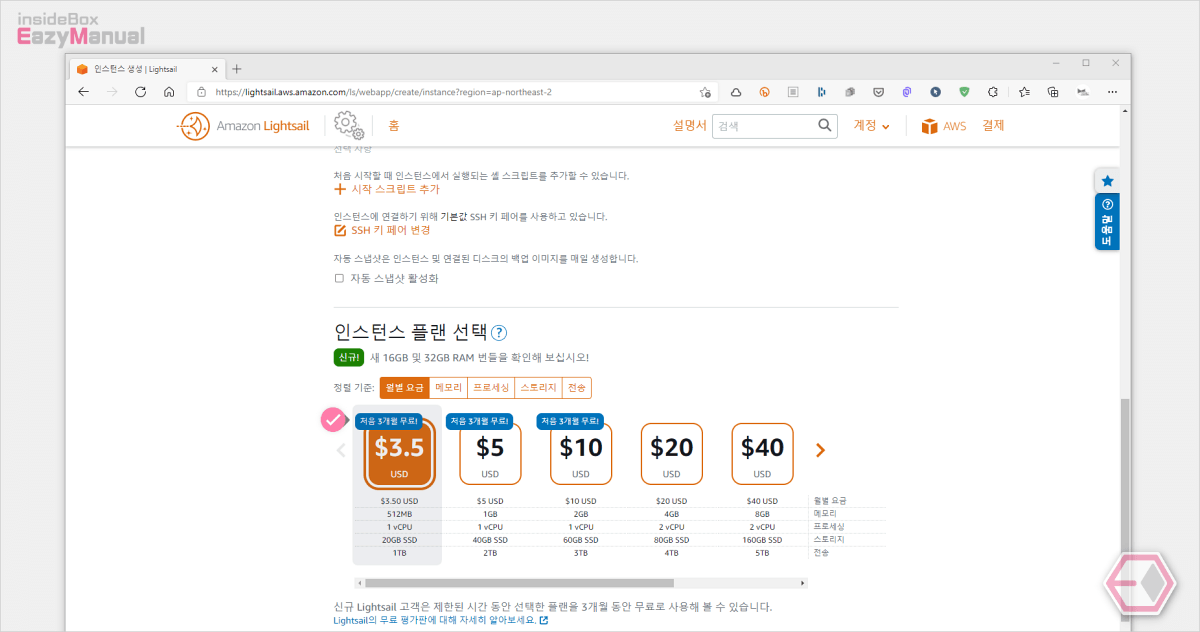Screen dimensions: 1200x632
Task: Click the plan list horizontal scrollbar
Action: 519,582
